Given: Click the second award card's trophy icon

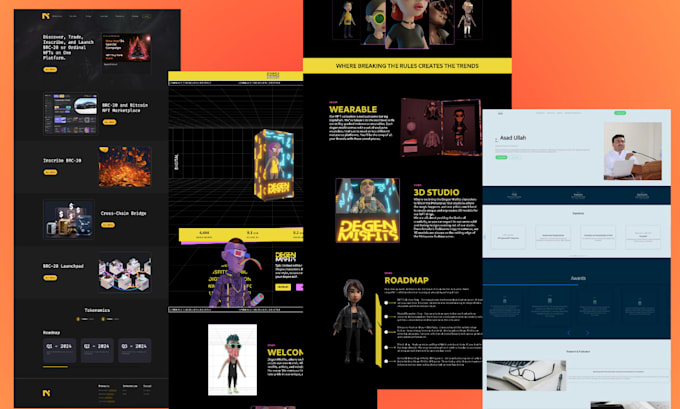Looking at the screenshot, I should coord(549,300).
